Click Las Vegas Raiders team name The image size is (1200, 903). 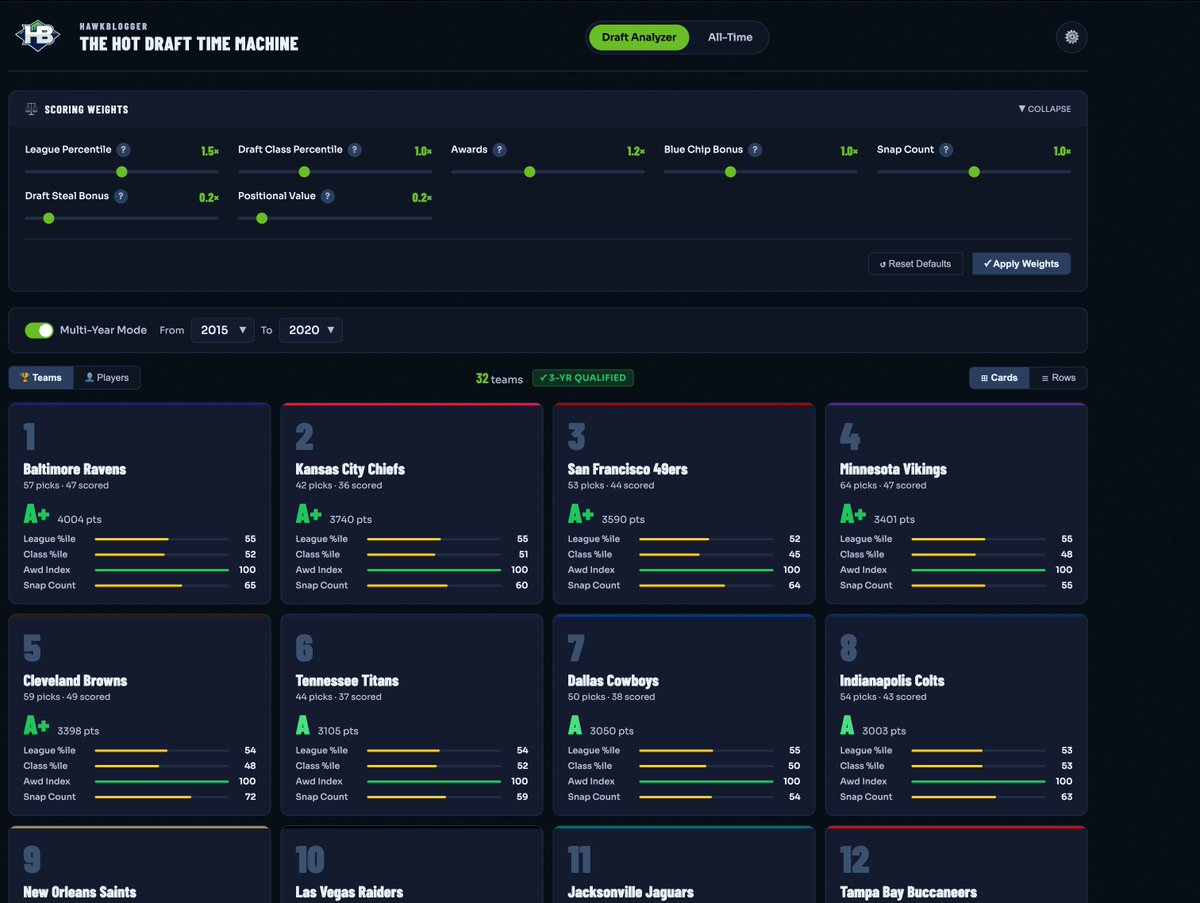(349, 892)
